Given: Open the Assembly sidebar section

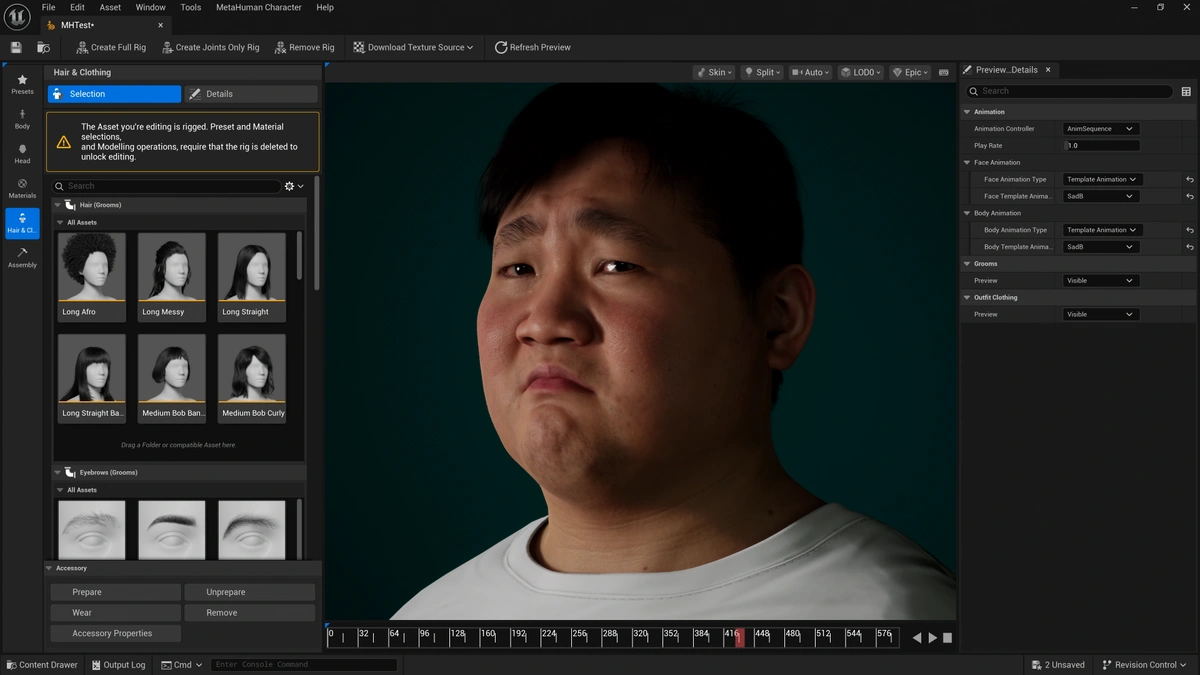Looking at the screenshot, I should click(x=22, y=257).
